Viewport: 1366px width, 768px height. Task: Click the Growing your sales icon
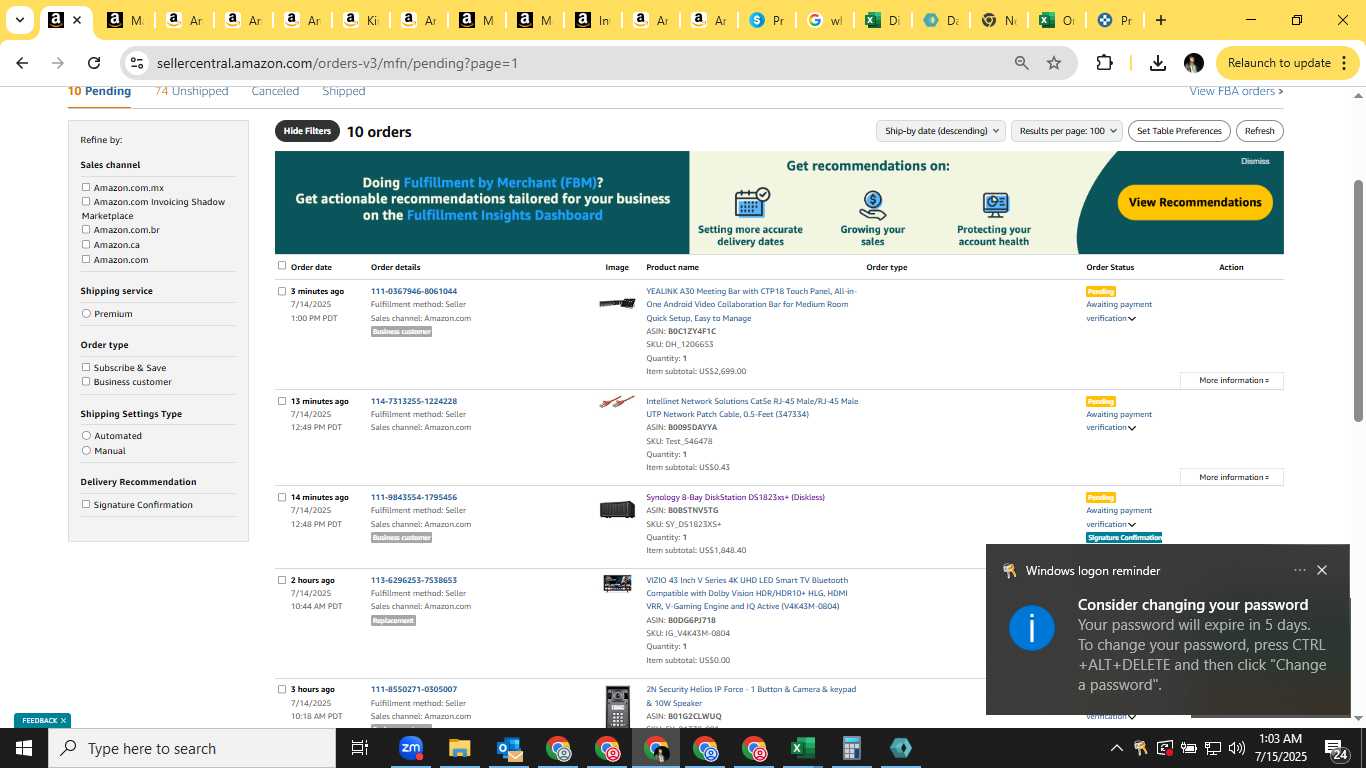pos(872,204)
